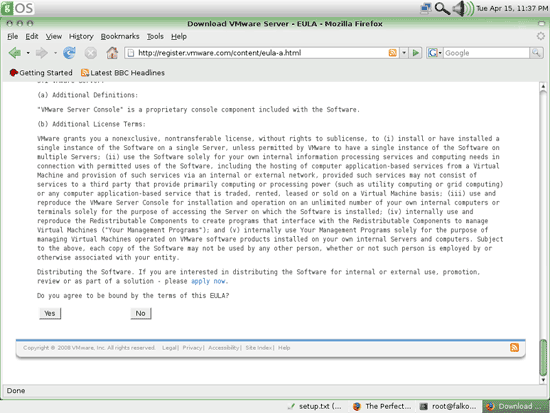This screenshot has height=413, width=550.
Task: Open the gOS magnifier search icon
Action: pos(442,8)
